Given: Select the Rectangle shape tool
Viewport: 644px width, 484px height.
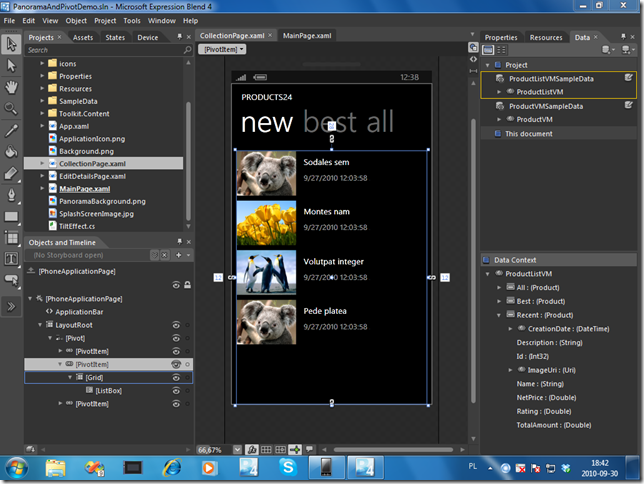Looking at the screenshot, I should [11, 217].
